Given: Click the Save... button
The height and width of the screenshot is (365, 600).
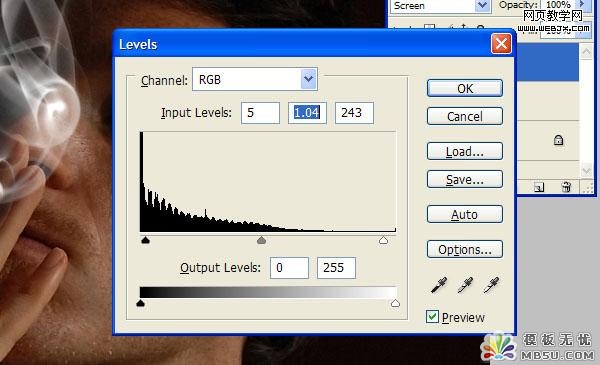Looking at the screenshot, I should (465, 179).
